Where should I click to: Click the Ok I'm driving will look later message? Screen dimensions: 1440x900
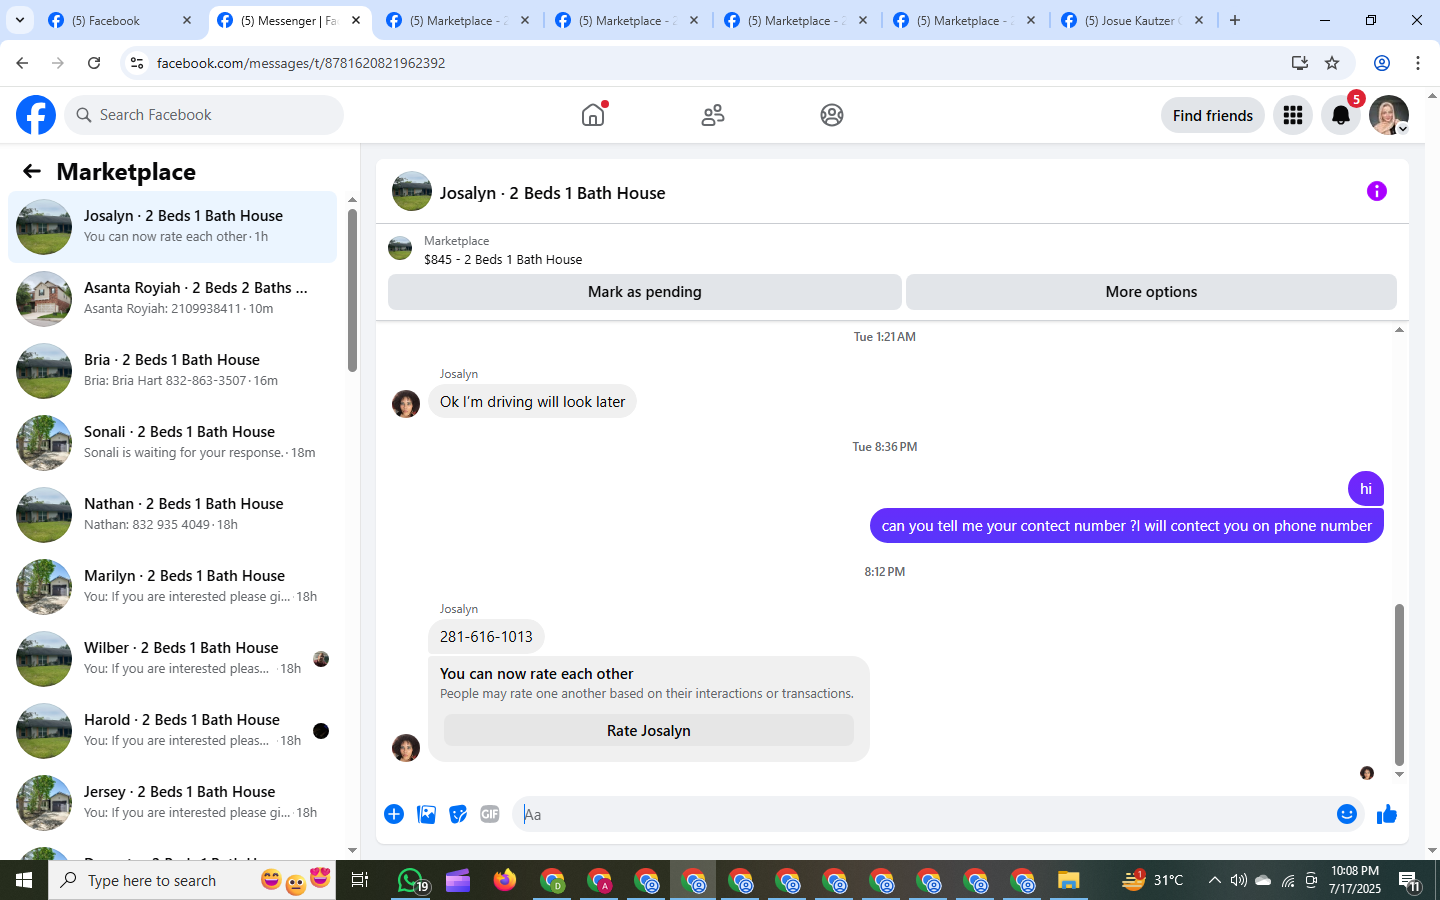(x=532, y=402)
